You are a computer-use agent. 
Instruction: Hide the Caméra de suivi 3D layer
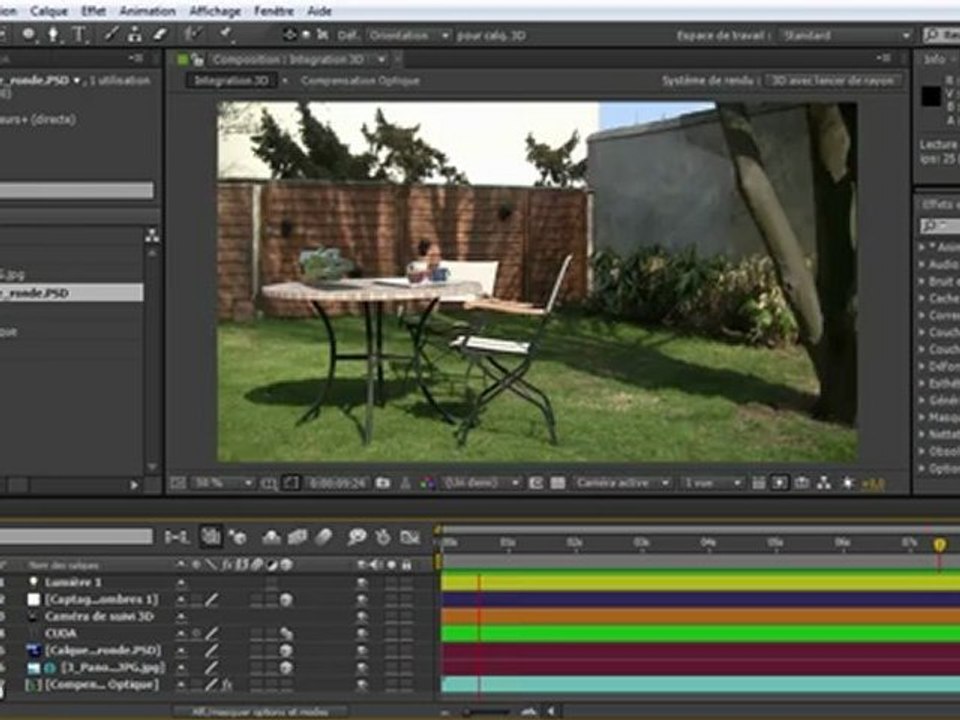point(362,617)
